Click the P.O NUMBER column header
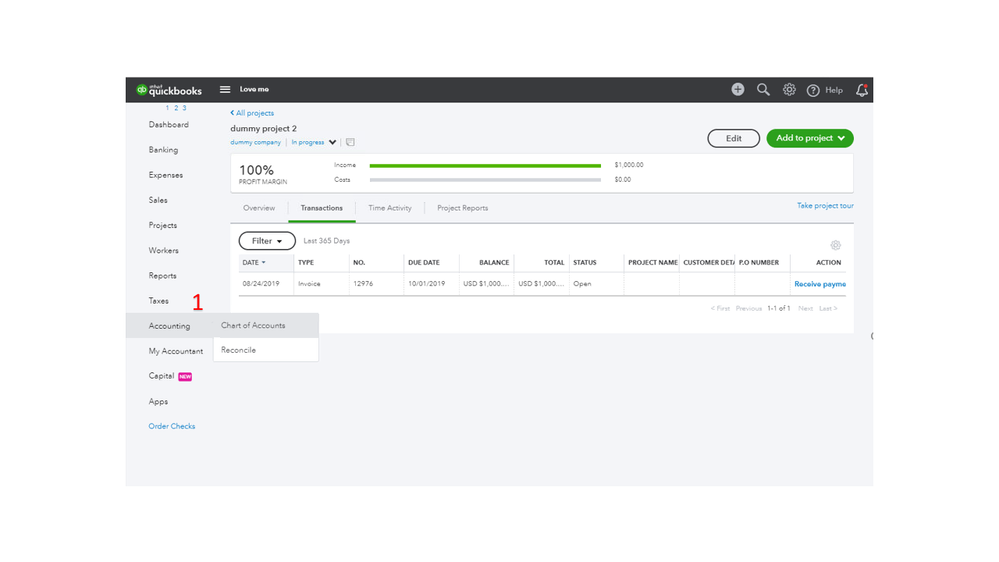 (759, 263)
